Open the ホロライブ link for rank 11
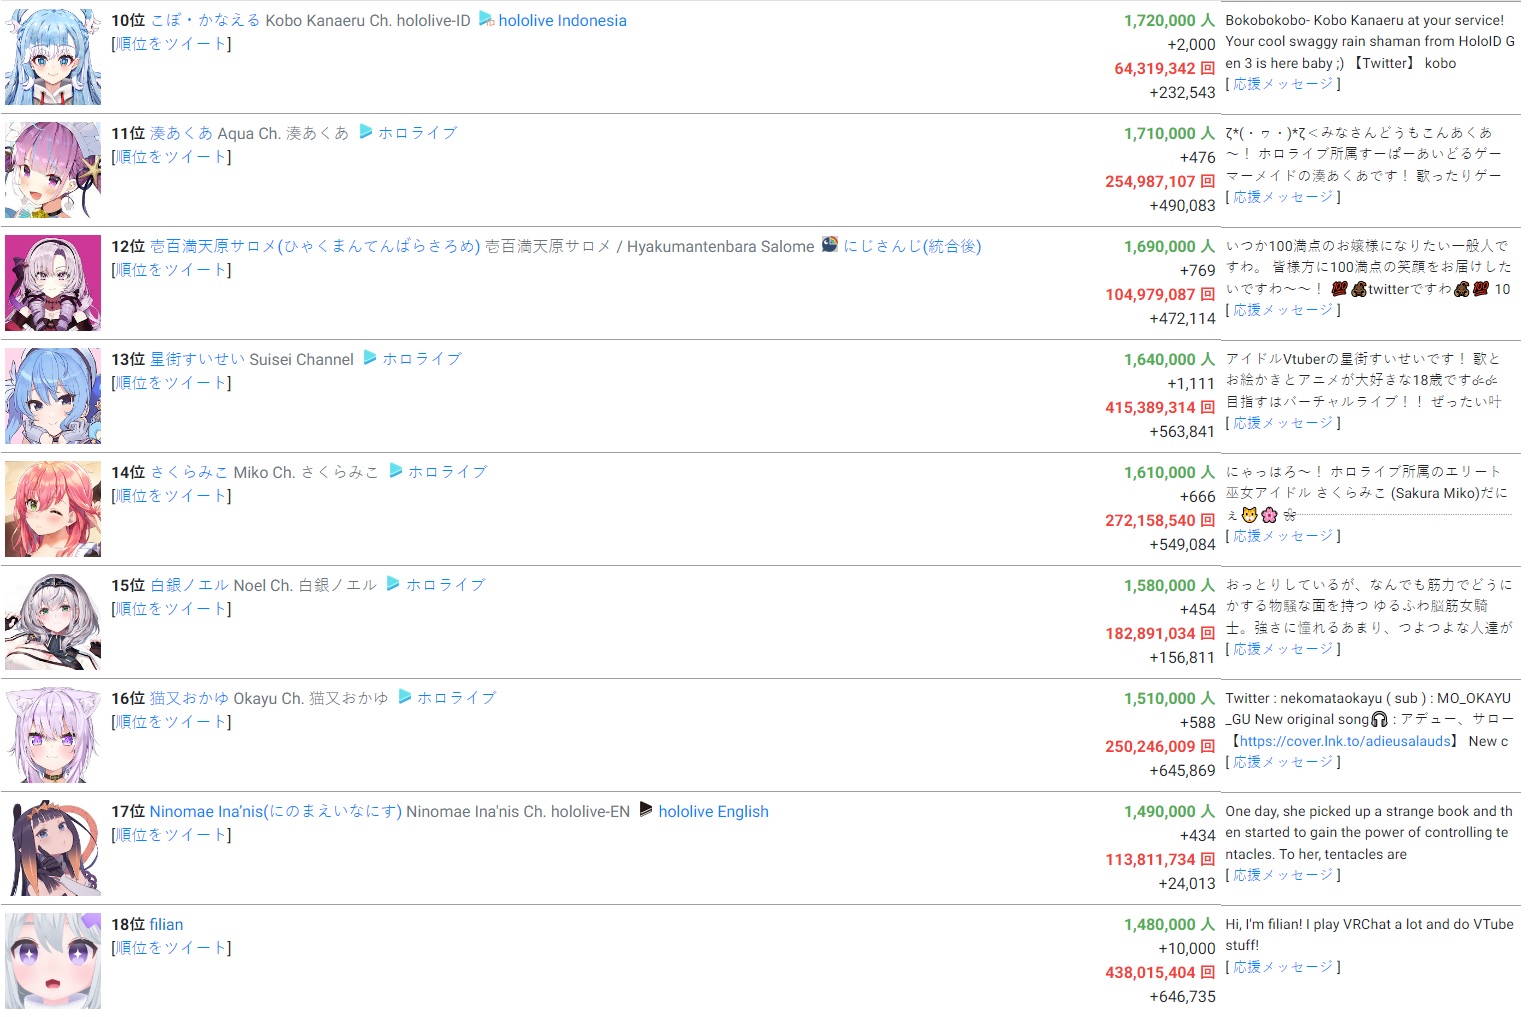This screenshot has width=1531, height=1017. pyautogui.click(x=417, y=133)
